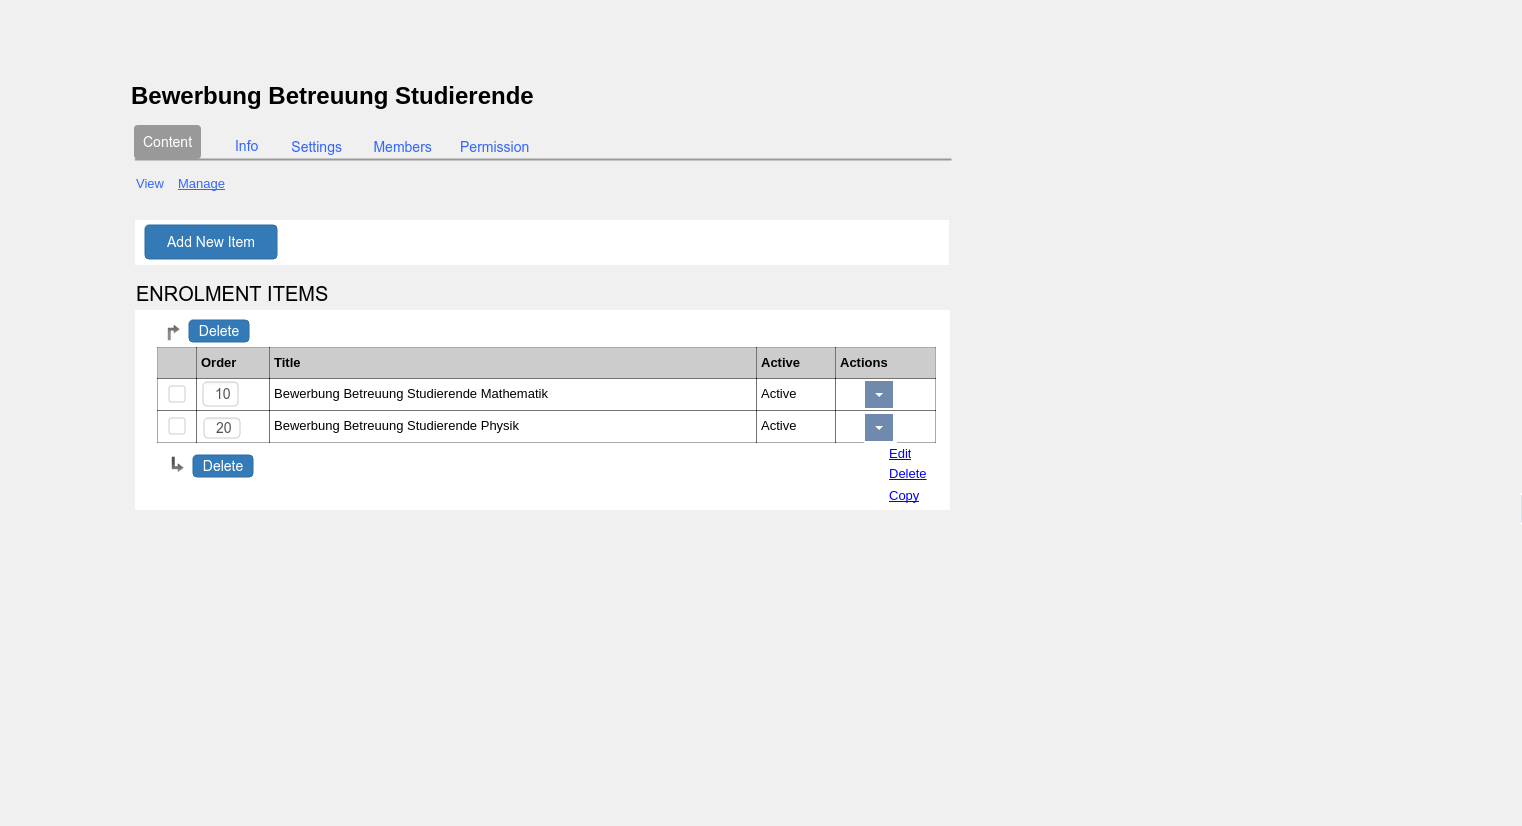Click the order field containing 10
This screenshot has width=1522, height=826.
tap(221, 394)
